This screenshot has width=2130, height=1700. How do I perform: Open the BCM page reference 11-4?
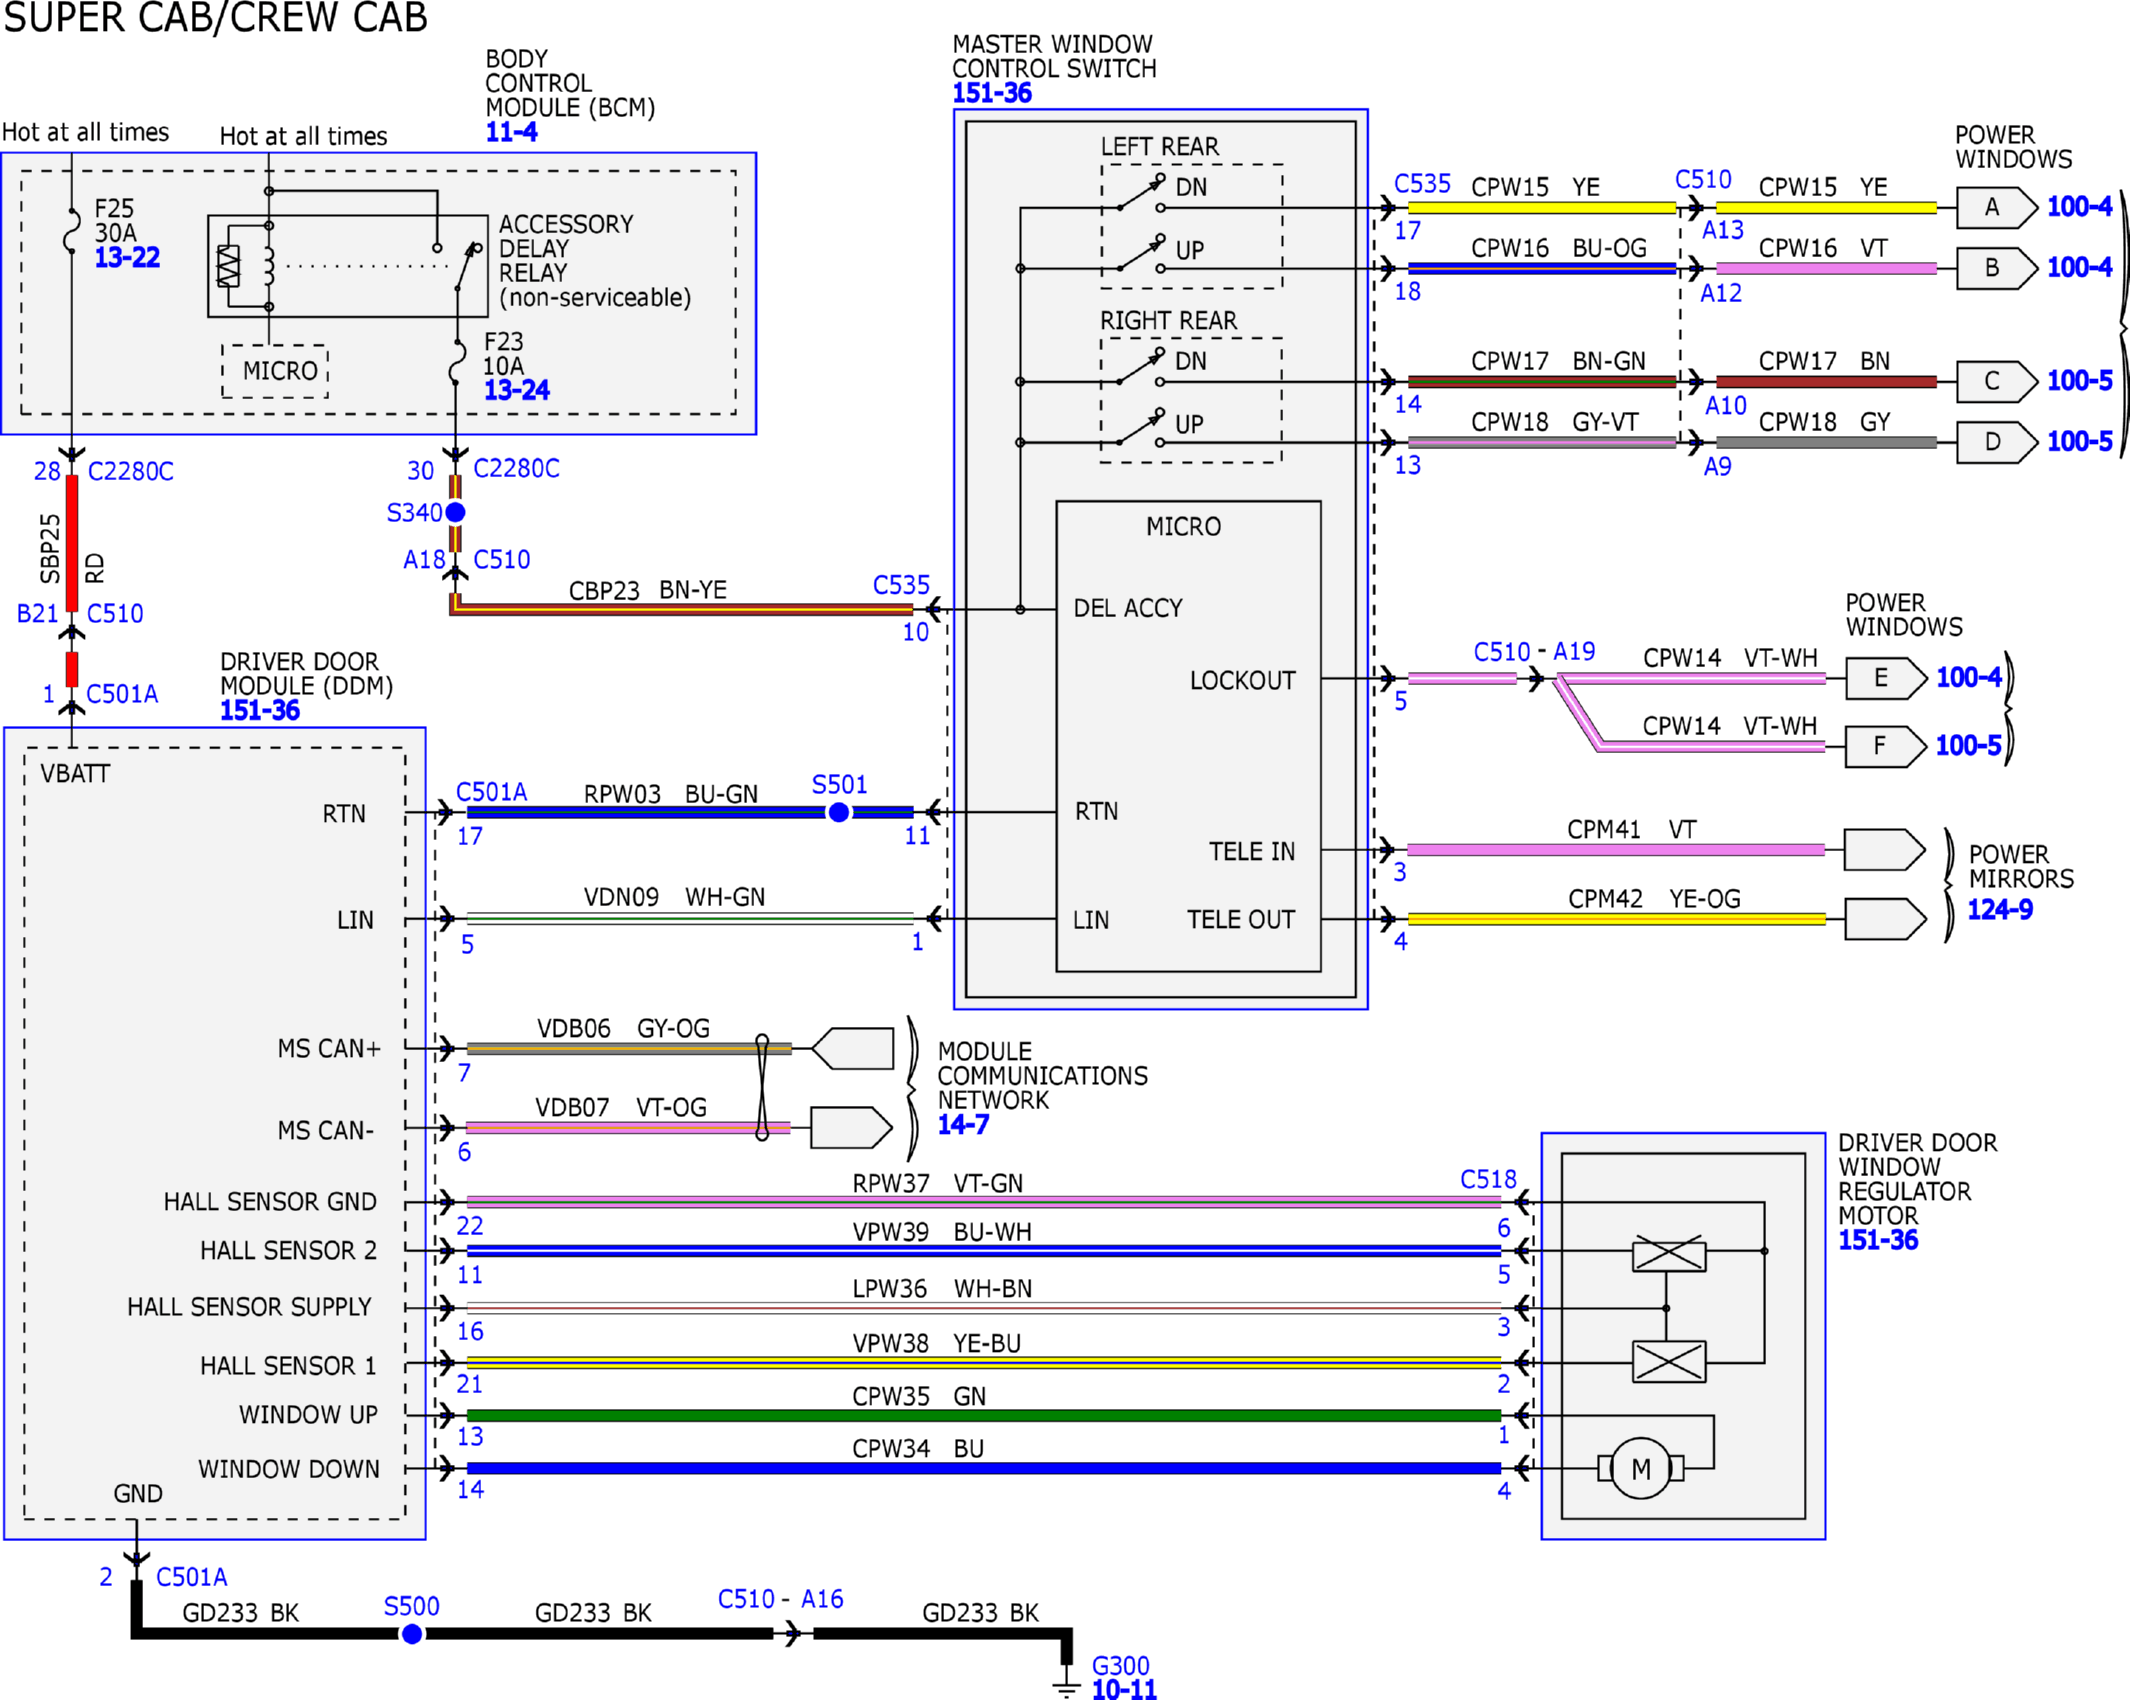511,132
